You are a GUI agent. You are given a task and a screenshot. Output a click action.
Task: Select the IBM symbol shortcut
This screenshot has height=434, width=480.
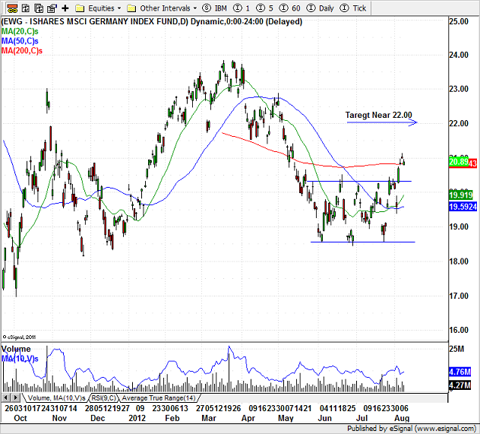(215, 8)
